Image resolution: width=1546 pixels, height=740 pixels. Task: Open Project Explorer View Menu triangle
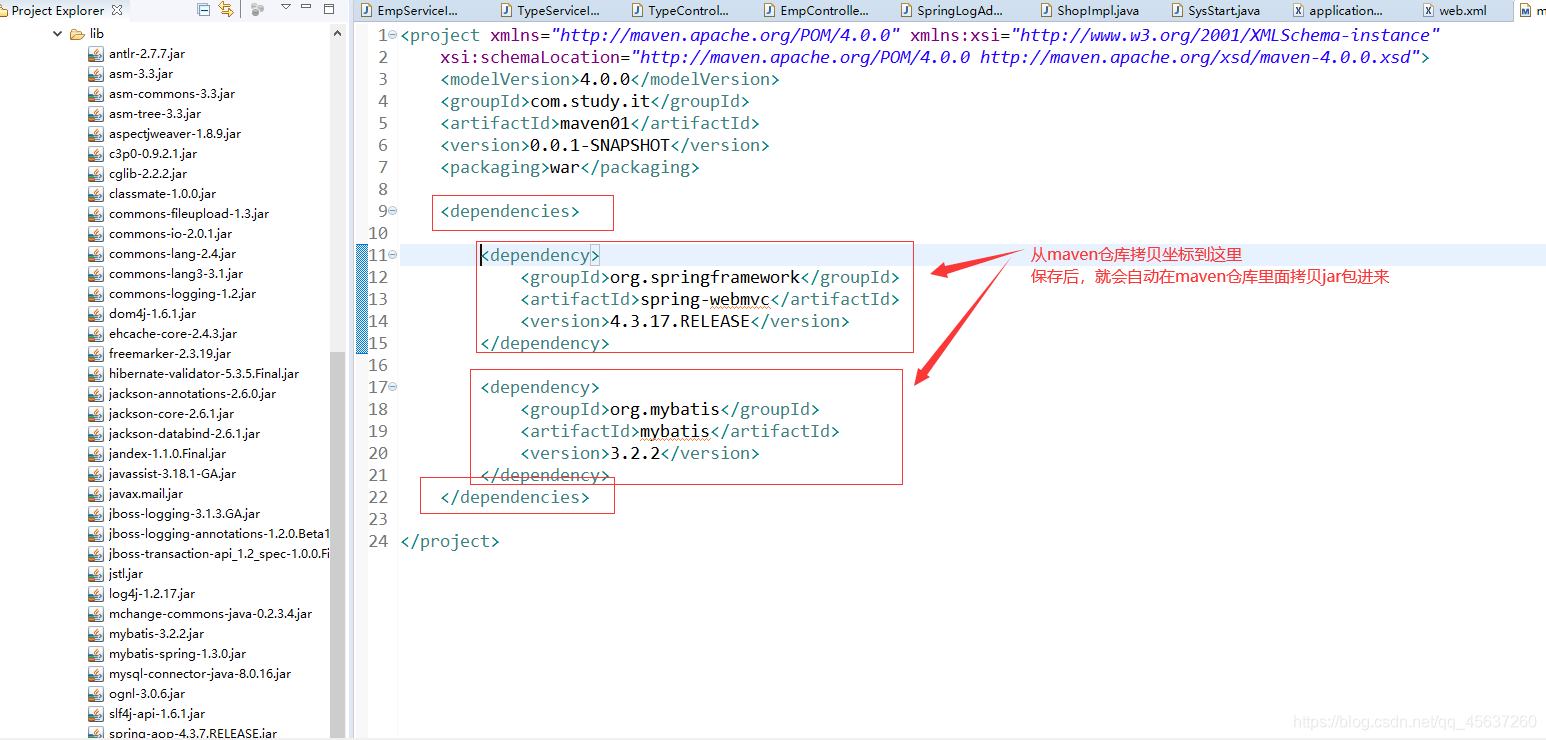point(286,8)
